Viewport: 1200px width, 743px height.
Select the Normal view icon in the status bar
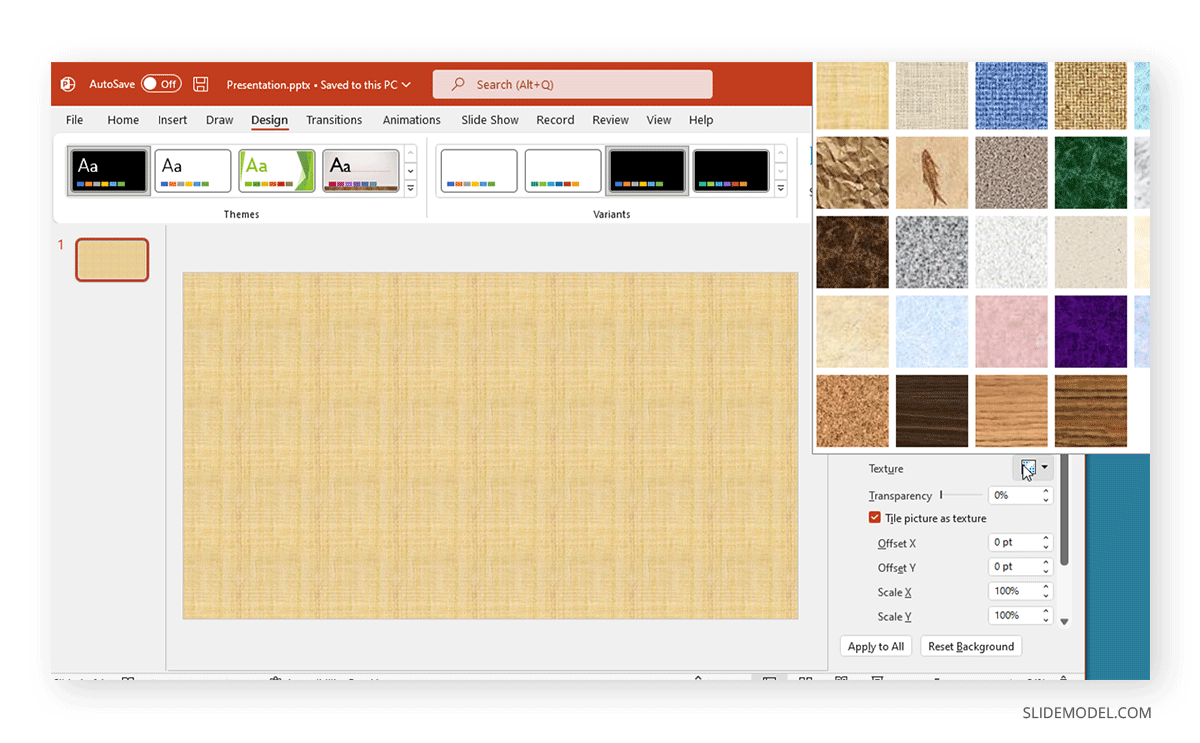[x=768, y=679]
